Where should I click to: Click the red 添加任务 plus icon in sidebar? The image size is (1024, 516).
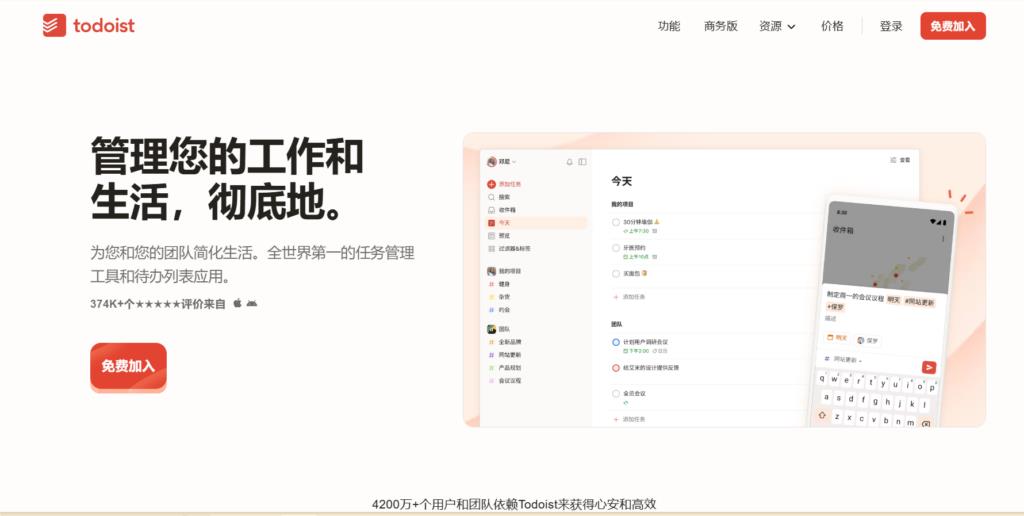click(491, 184)
